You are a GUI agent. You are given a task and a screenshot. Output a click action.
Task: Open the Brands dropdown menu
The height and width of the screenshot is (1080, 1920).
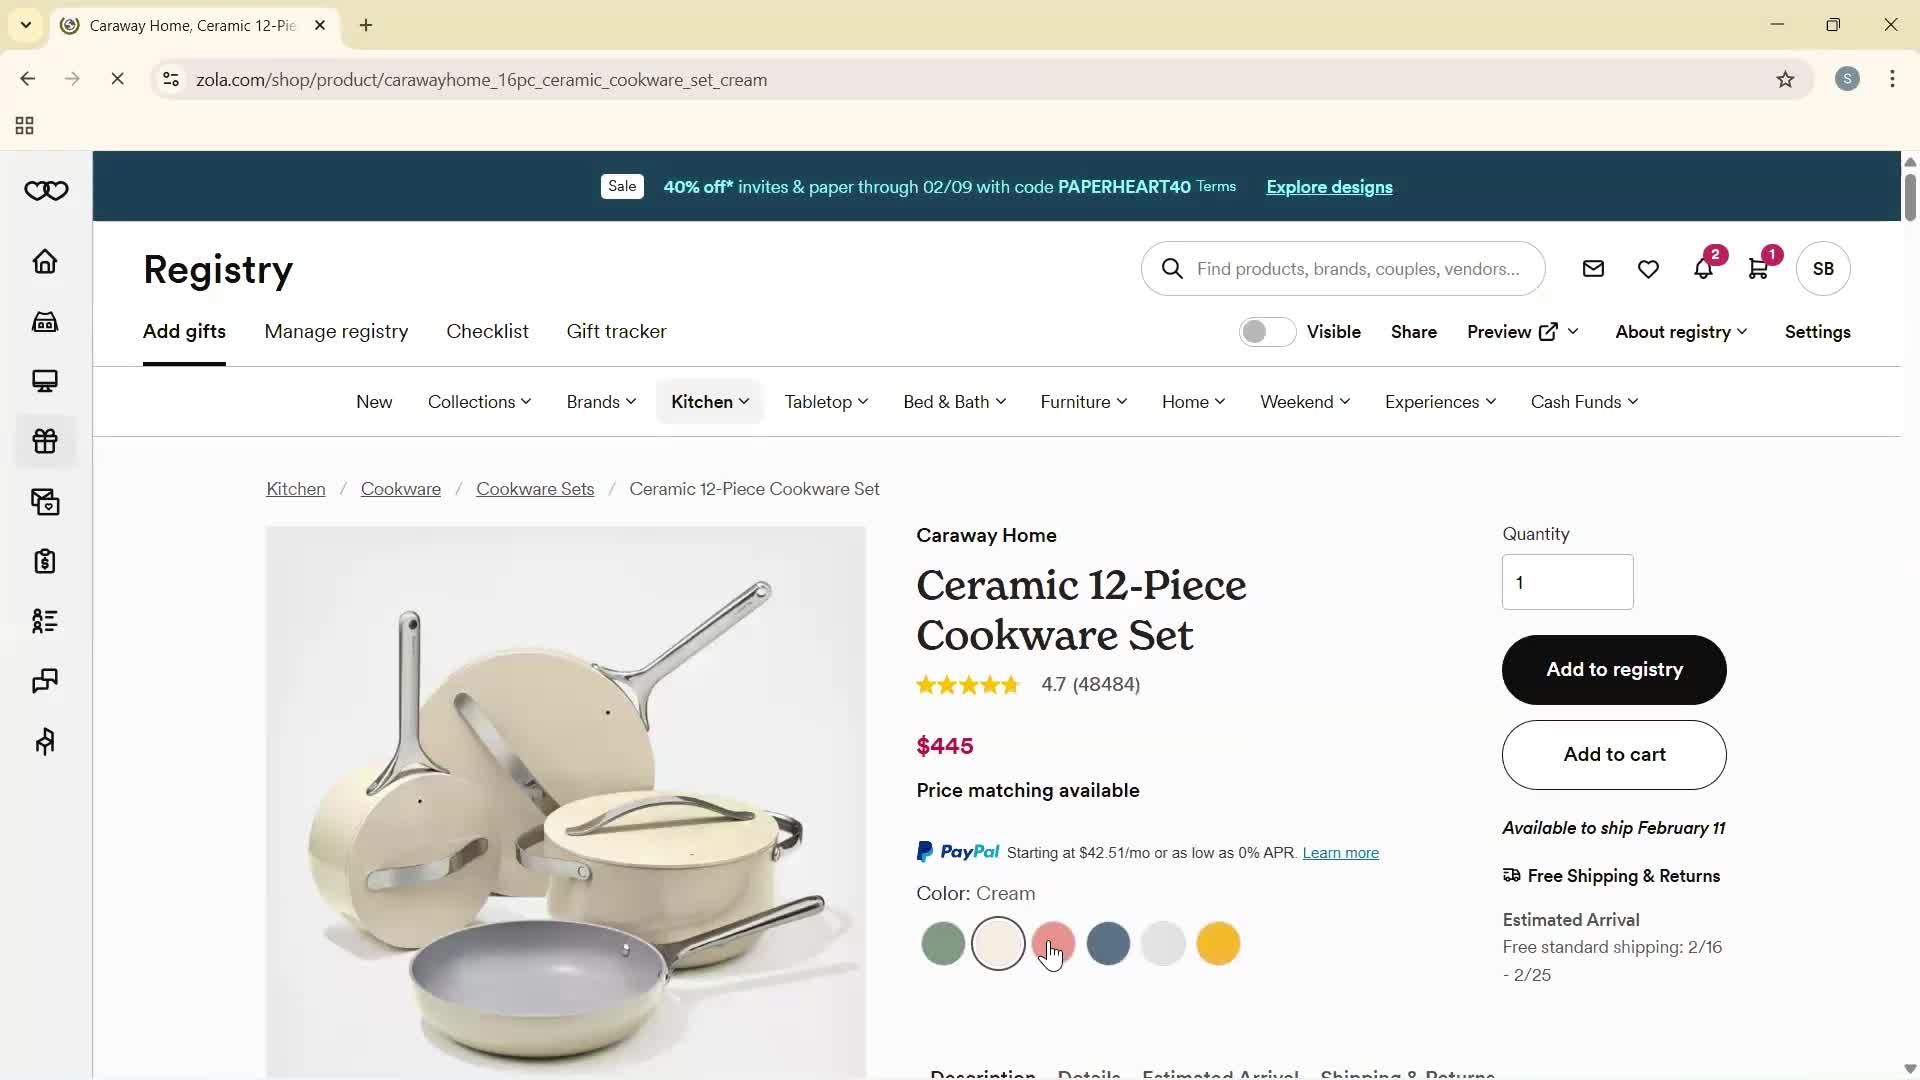[601, 402]
